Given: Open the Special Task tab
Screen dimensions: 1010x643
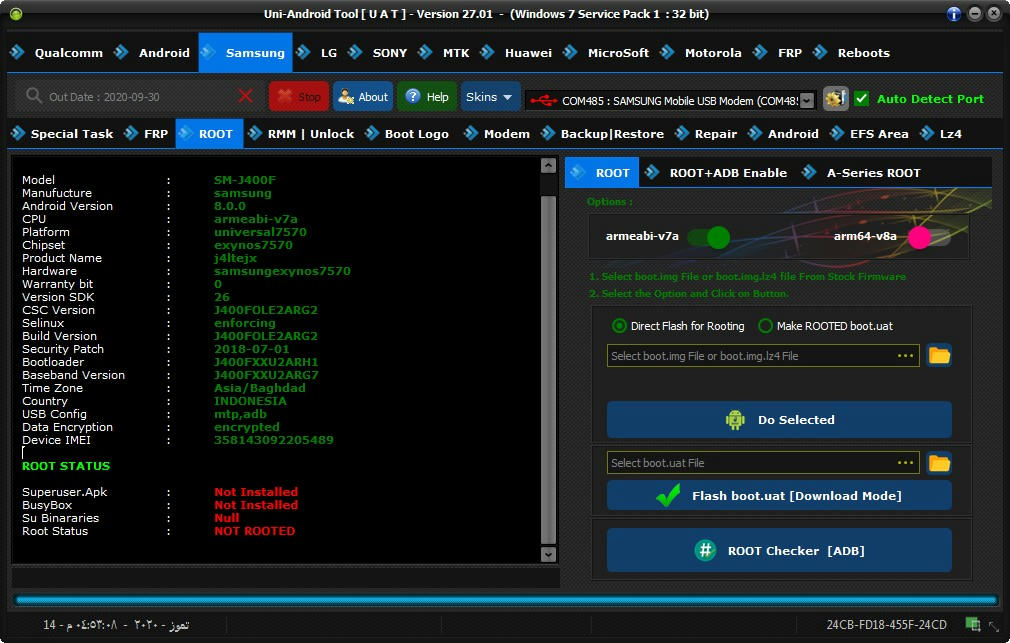Looking at the screenshot, I should [x=62, y=134].
